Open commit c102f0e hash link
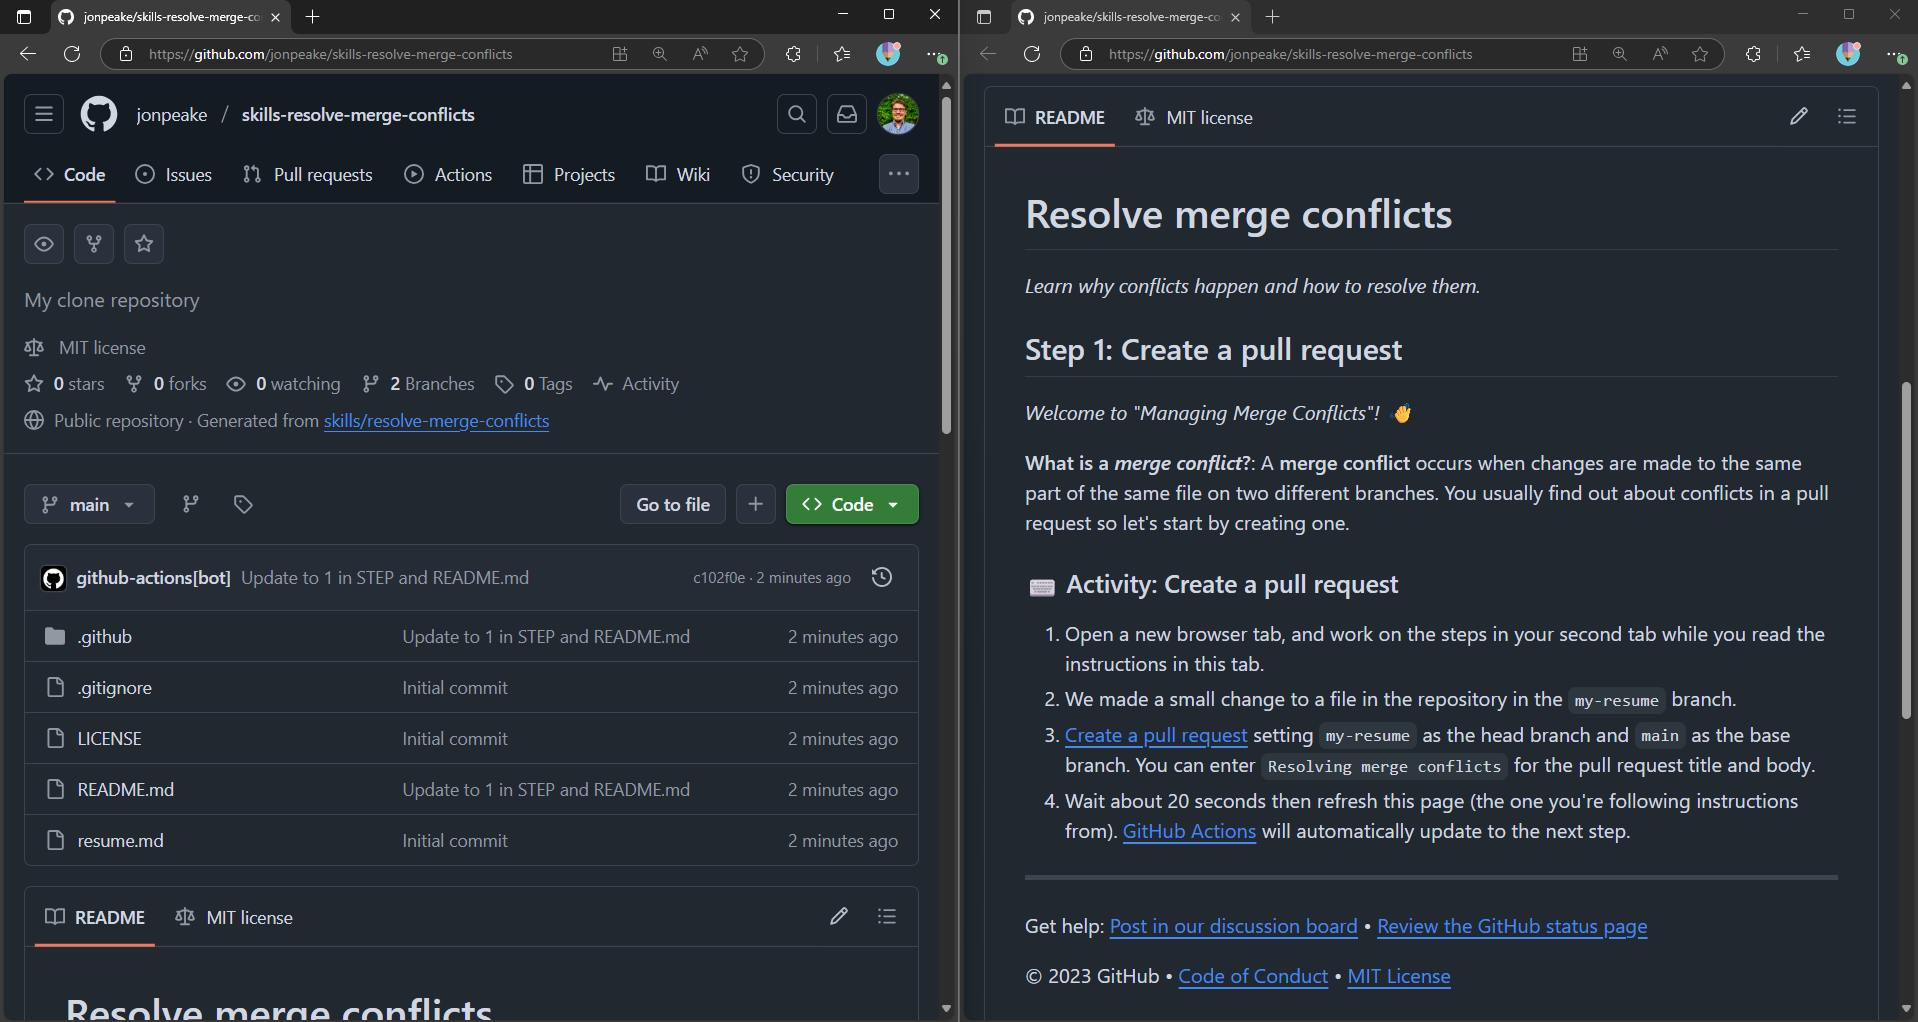The height and width of the screenshot is (1022, 1918). (719, 578)
